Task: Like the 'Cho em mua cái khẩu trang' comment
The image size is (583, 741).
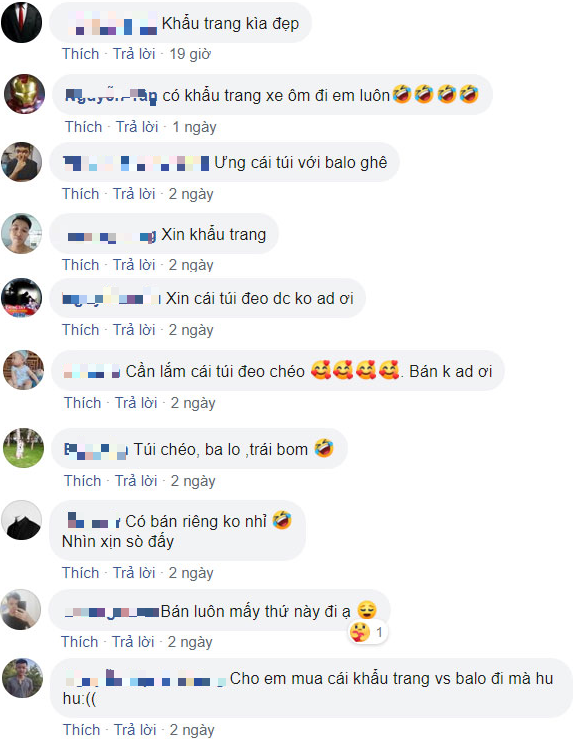Action: [81, 730]
